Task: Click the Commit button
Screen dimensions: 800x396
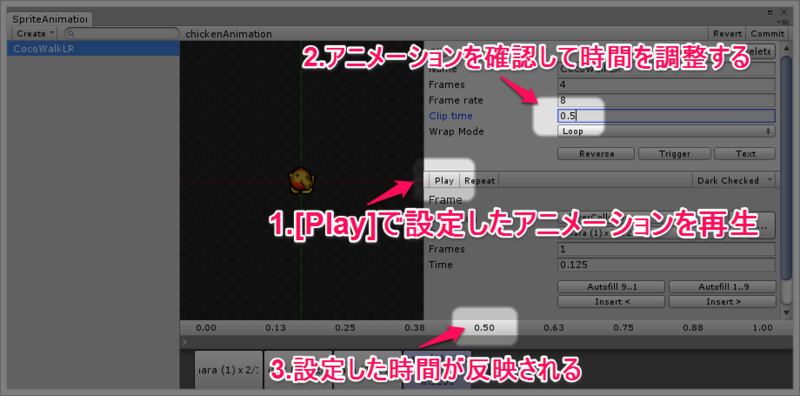Action: coord(767,34)
